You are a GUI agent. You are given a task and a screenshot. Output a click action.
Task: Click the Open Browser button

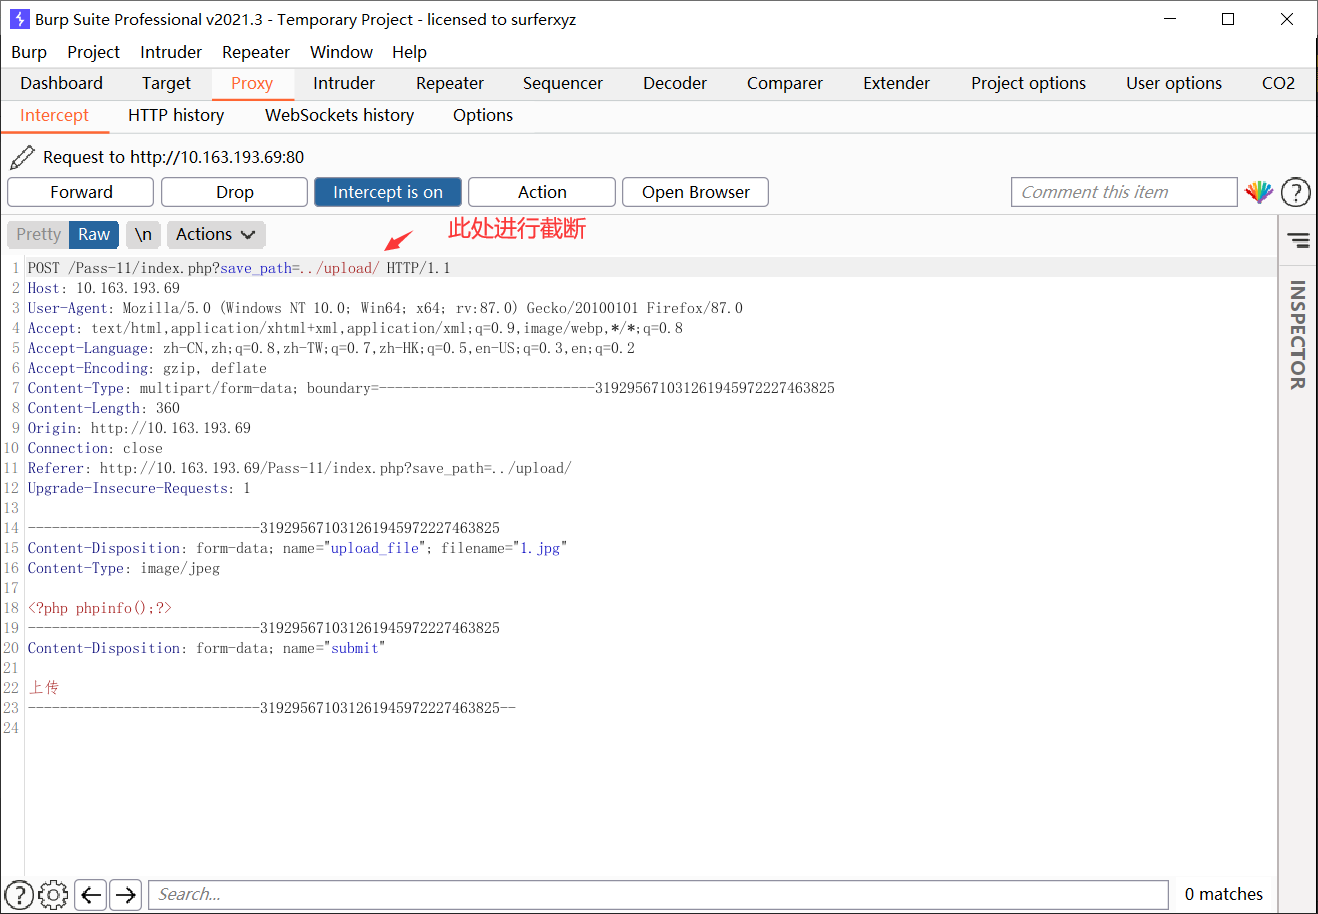click(x=695, y=192)
